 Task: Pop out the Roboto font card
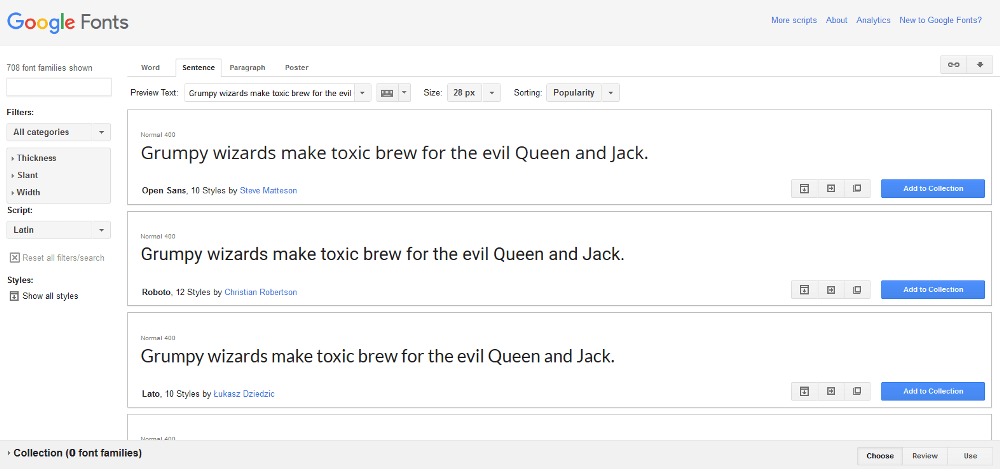coord(857,290)
